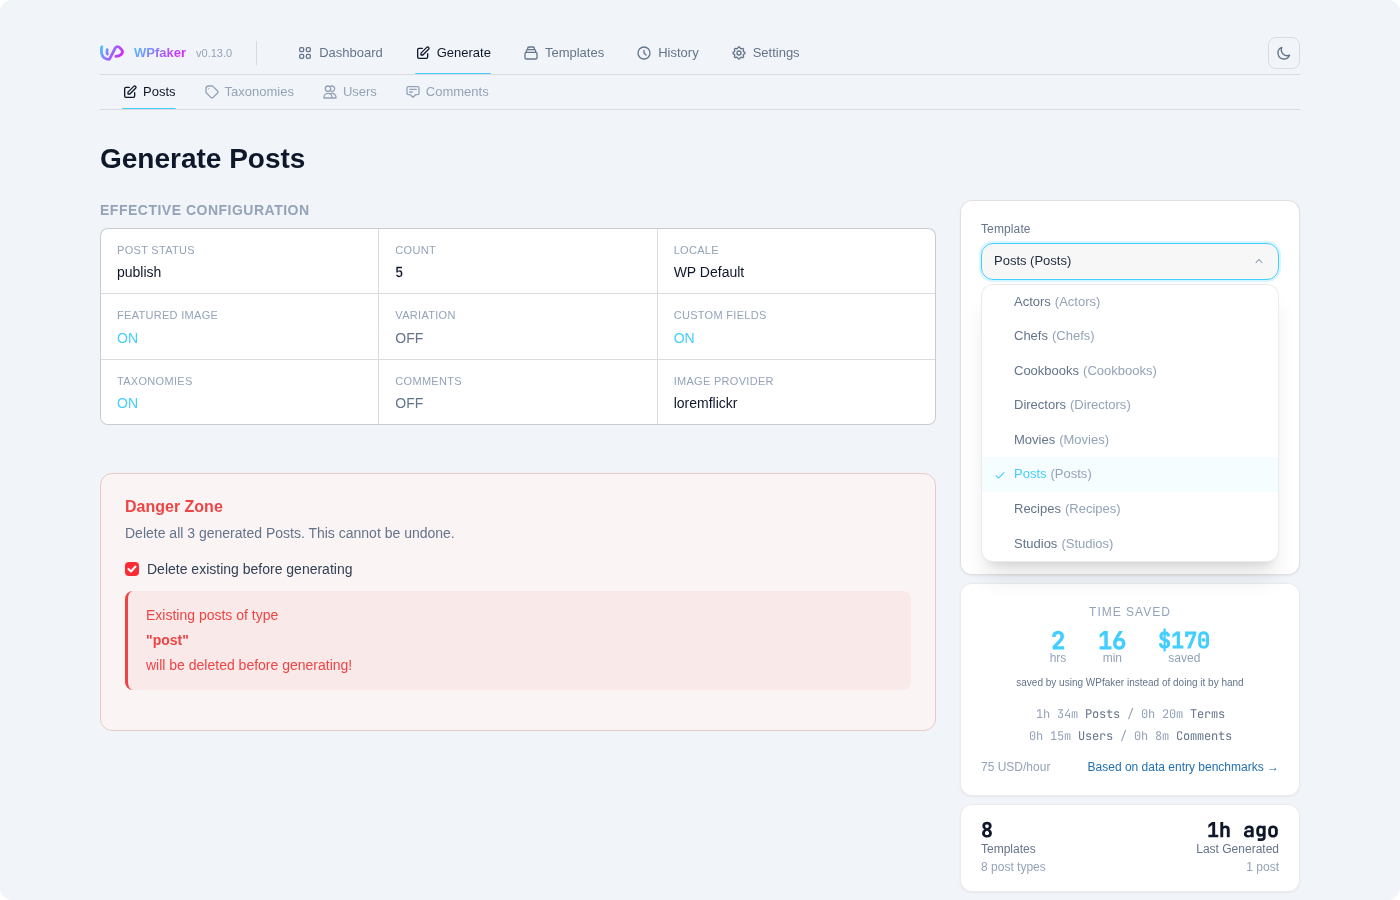Select Movies from the template list

[1062, 439]
